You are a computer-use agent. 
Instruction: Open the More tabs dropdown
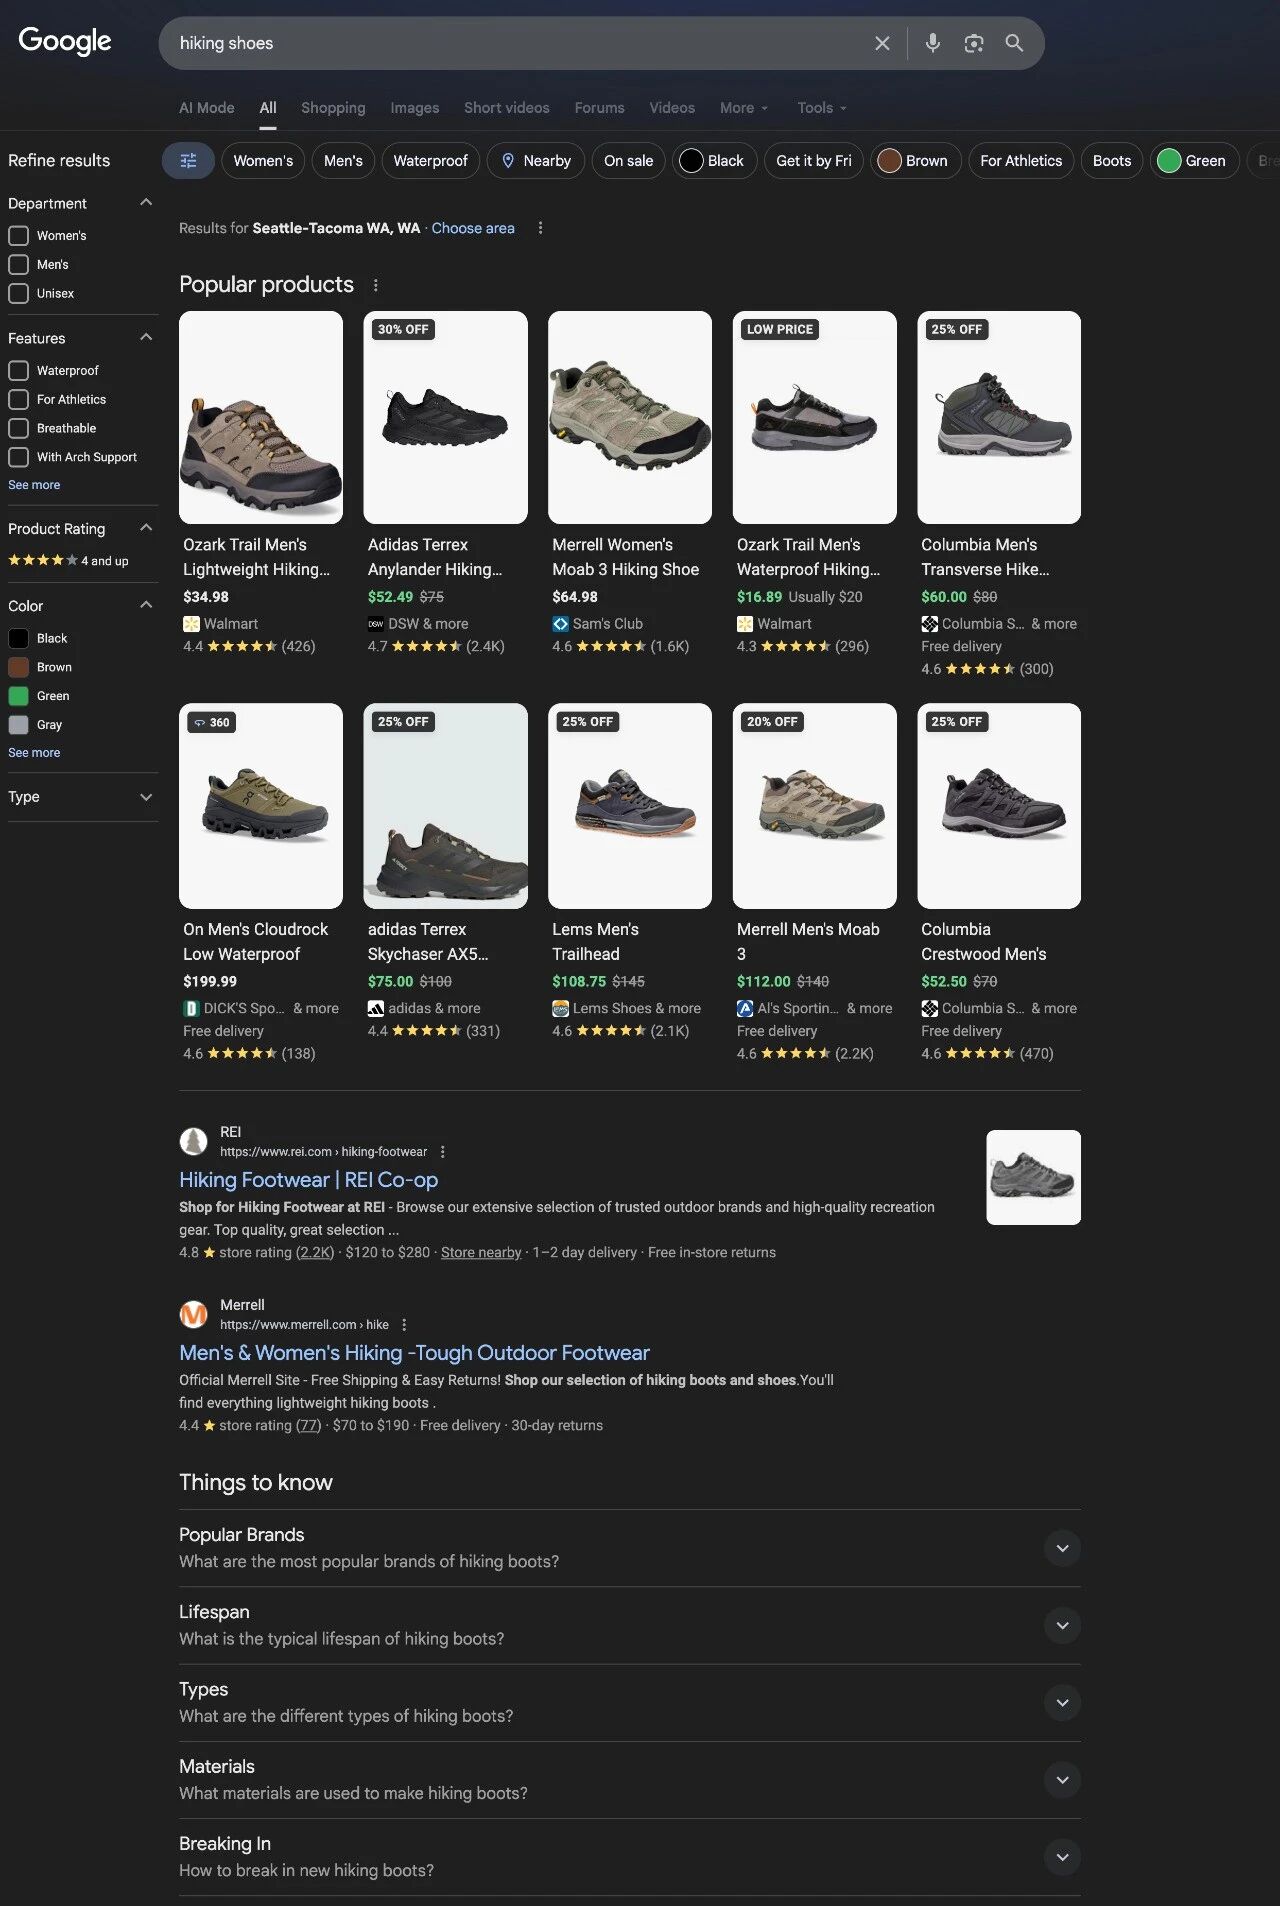coord(743,108)
